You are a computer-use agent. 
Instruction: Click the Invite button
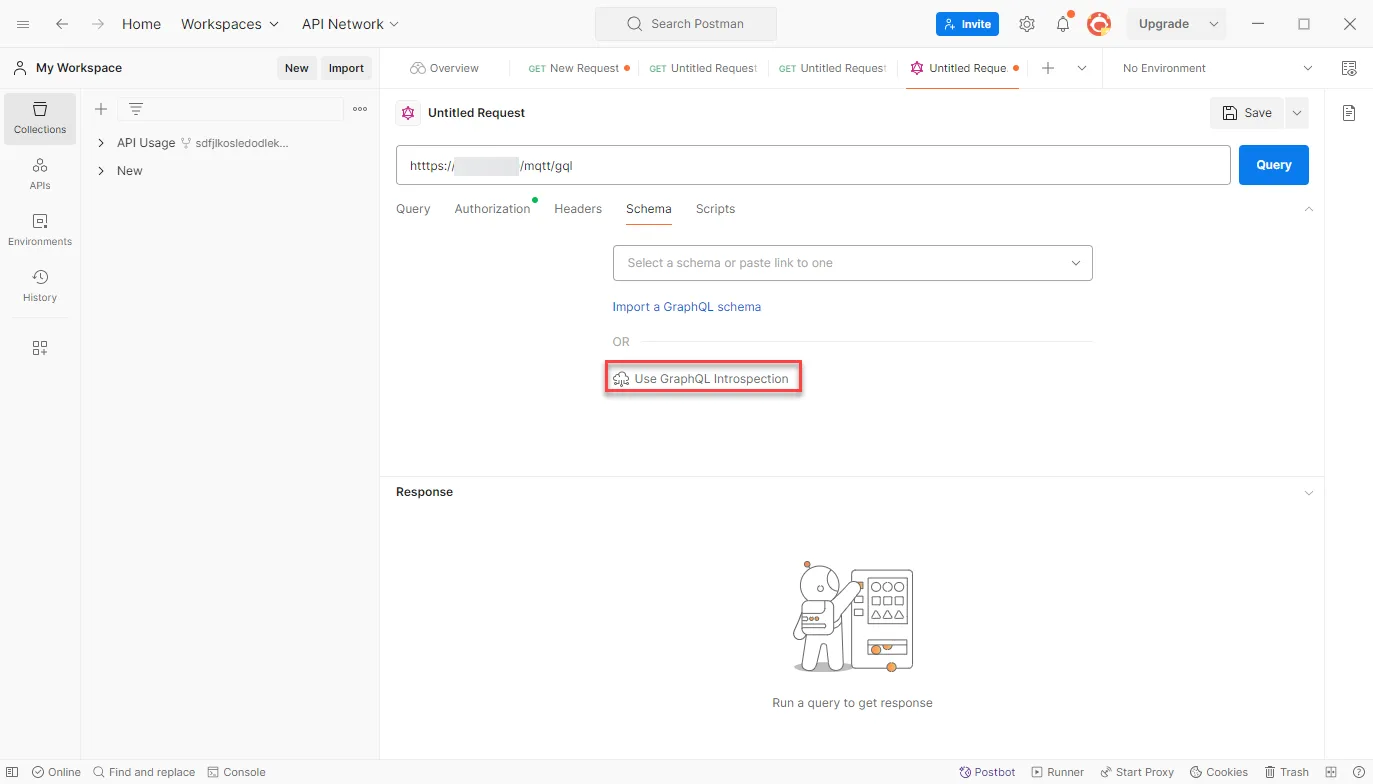point(967,24)
